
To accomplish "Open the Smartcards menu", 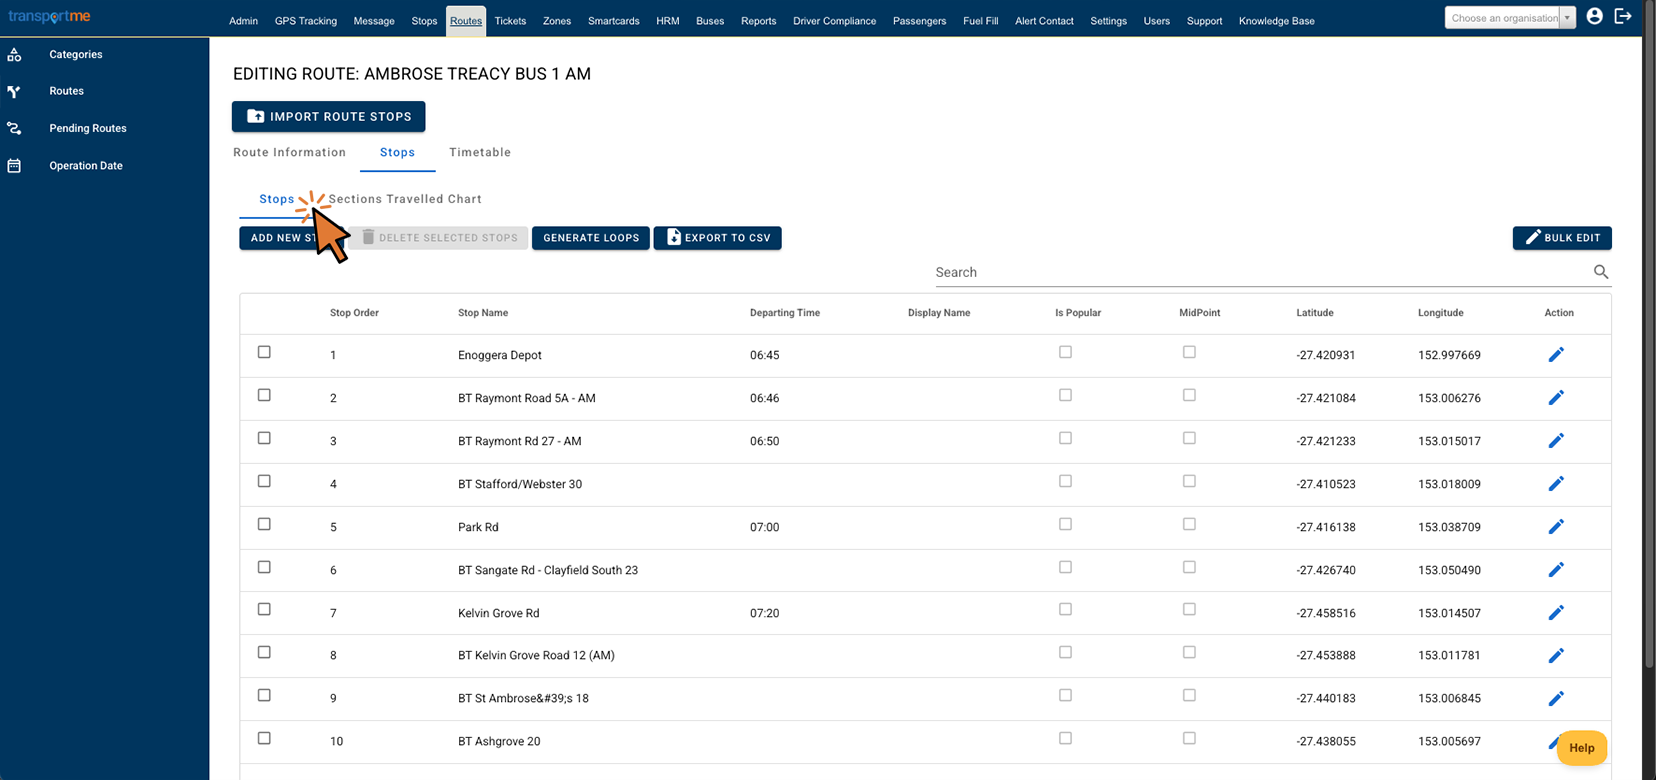I will point(613,21).
